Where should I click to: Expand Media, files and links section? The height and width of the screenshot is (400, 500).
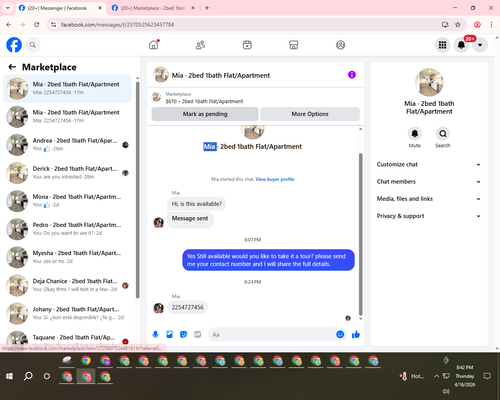tap(429, 199)
